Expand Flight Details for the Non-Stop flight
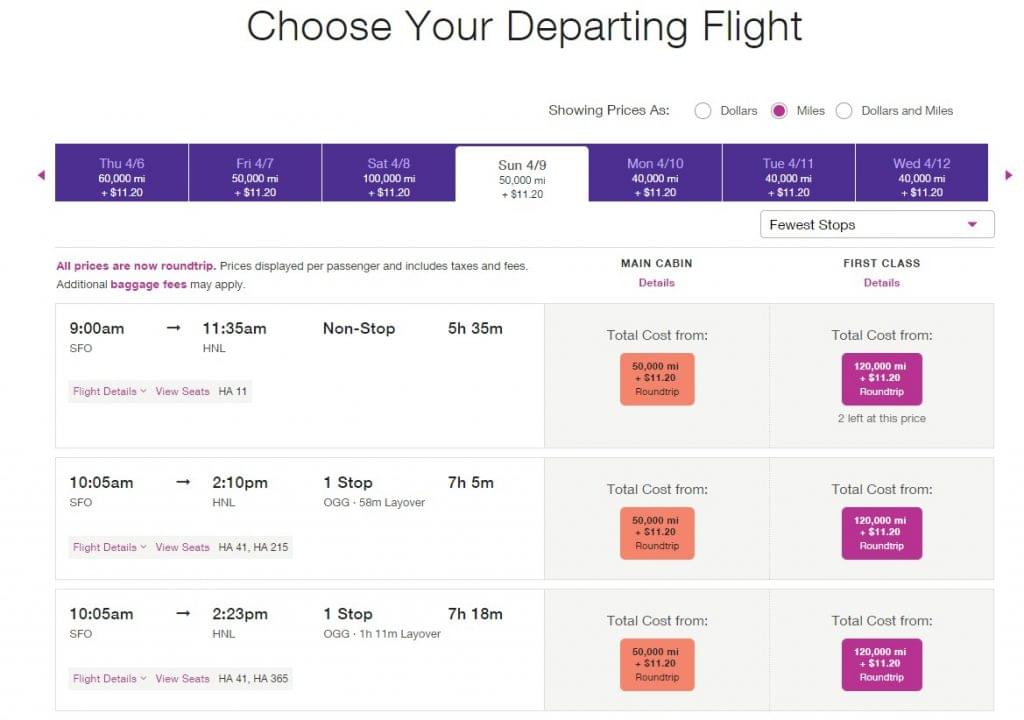Image resolution: width=1024 pixels, height=720 pixels. click(x=105, y=391)
